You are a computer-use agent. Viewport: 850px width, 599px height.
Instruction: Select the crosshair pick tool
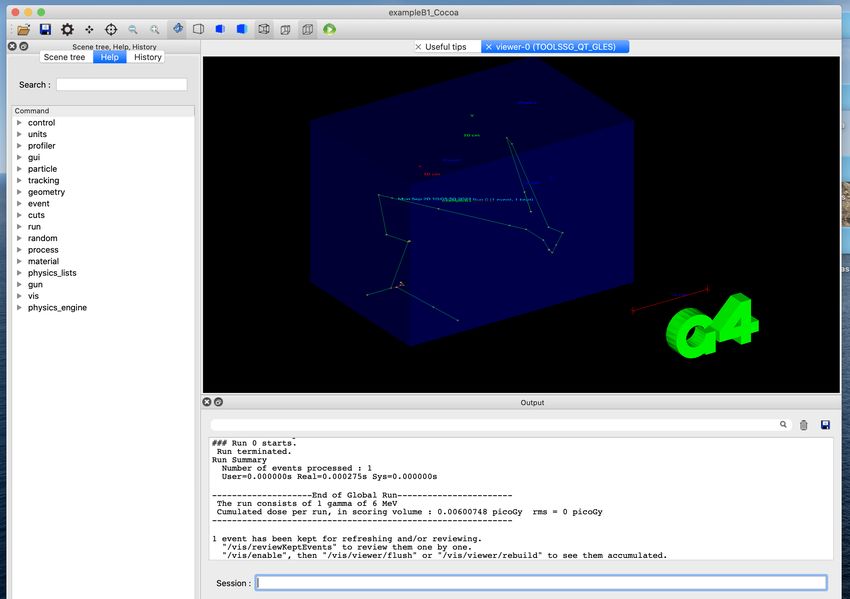(x=111, y=29)
